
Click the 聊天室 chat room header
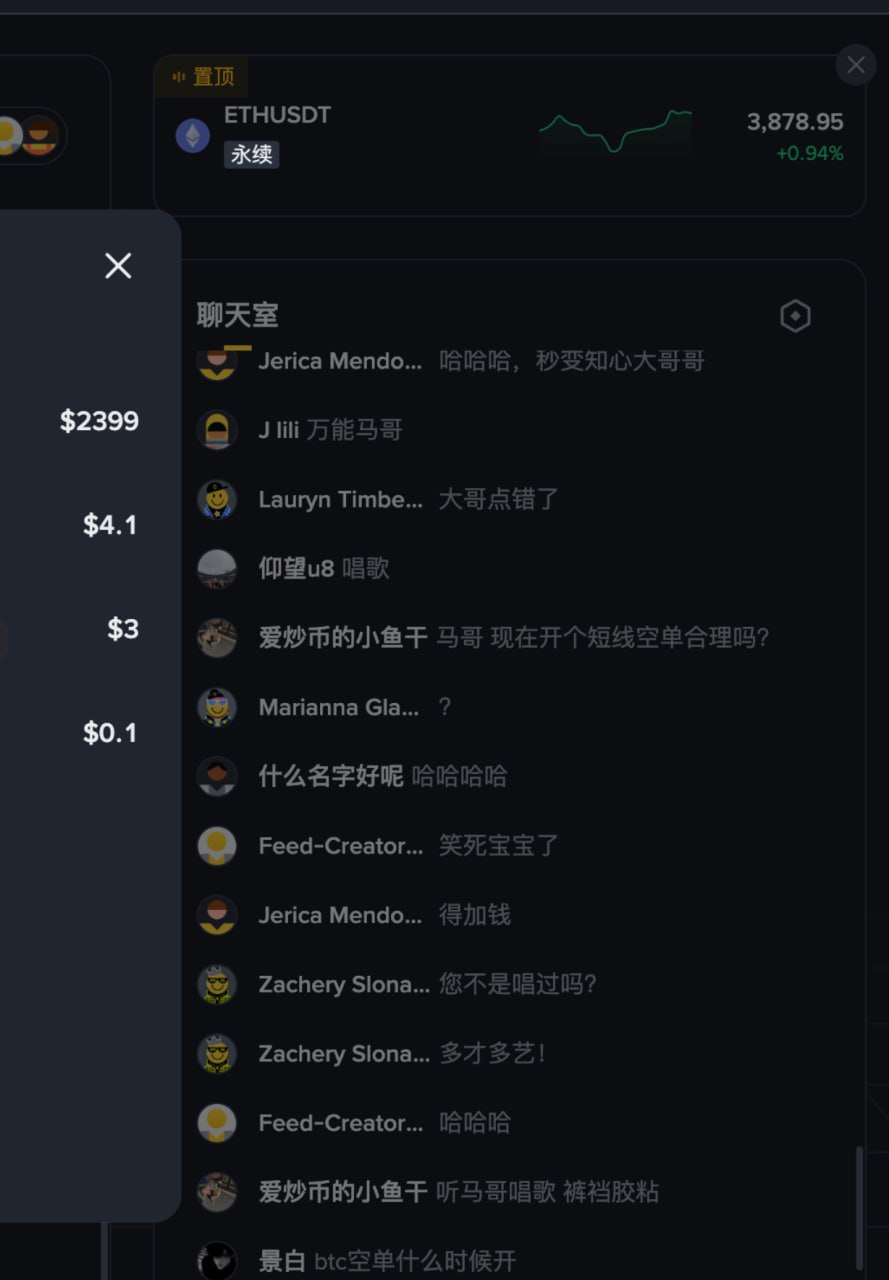237,316
